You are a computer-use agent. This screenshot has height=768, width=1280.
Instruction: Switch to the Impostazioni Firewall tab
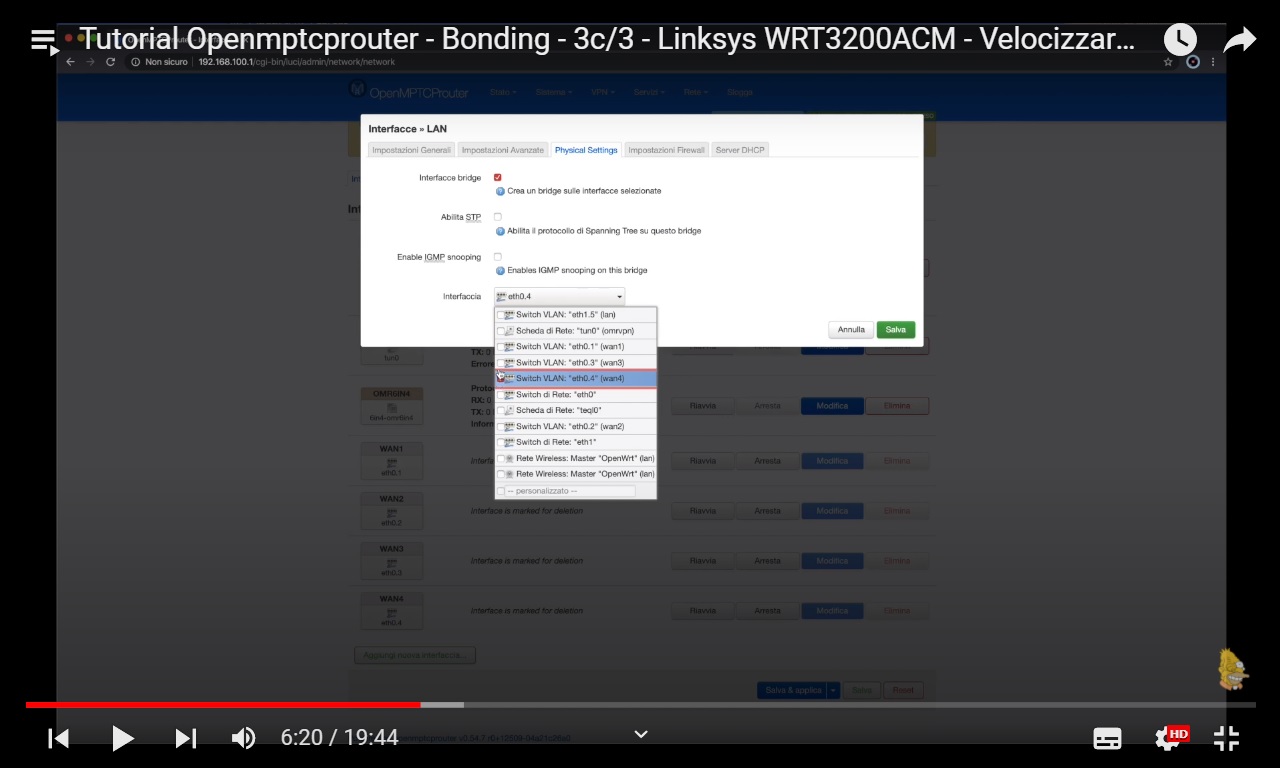(666, 149)
